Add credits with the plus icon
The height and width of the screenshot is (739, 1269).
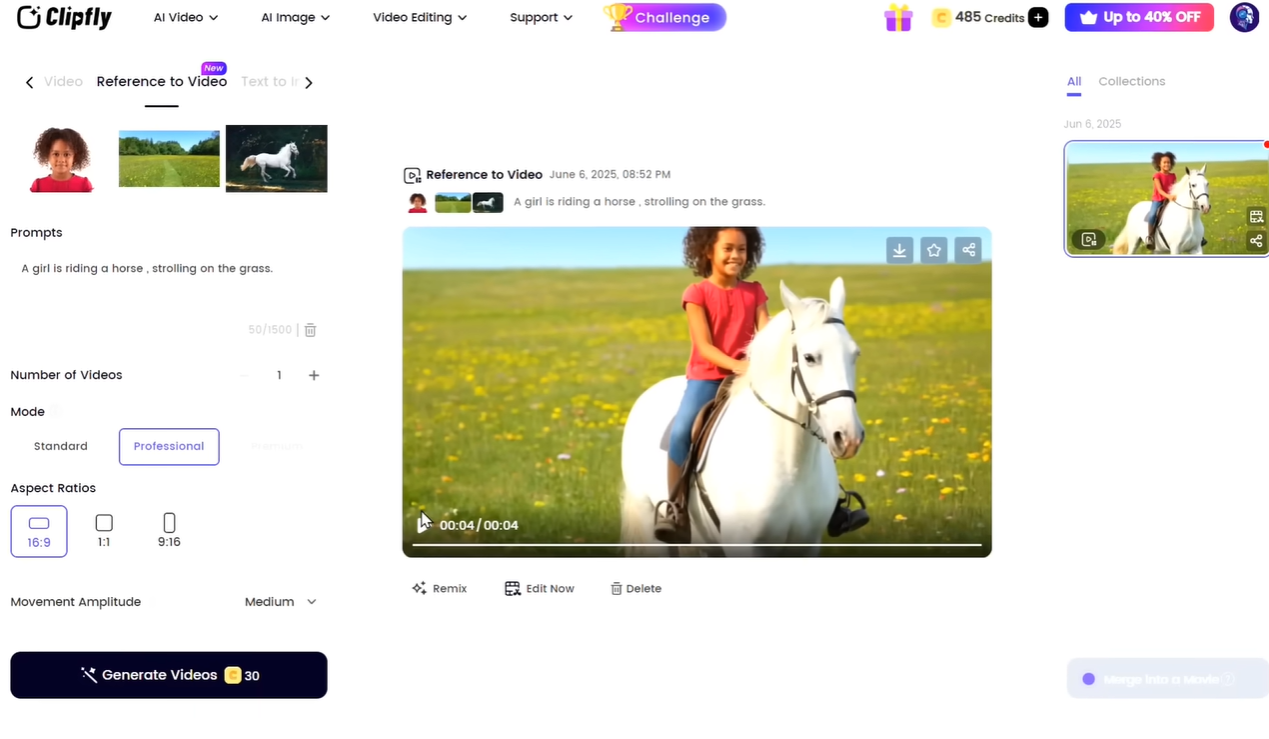[x=1038, y=18]
